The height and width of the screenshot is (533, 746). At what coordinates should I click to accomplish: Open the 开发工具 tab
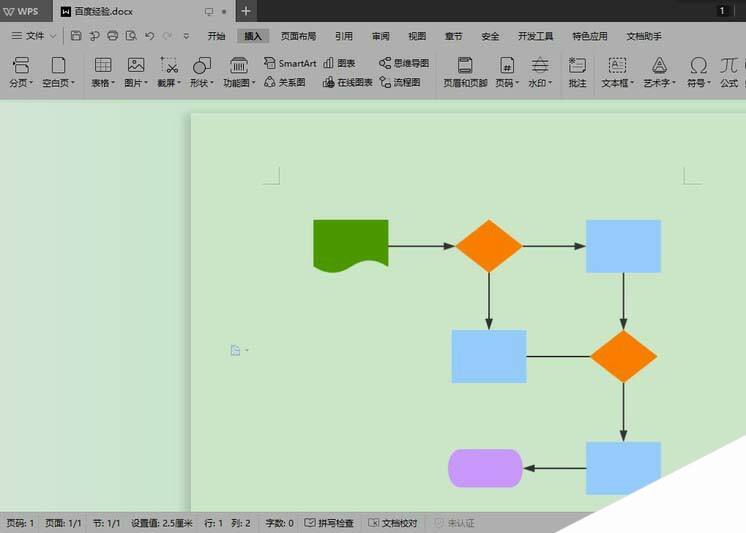535,36
